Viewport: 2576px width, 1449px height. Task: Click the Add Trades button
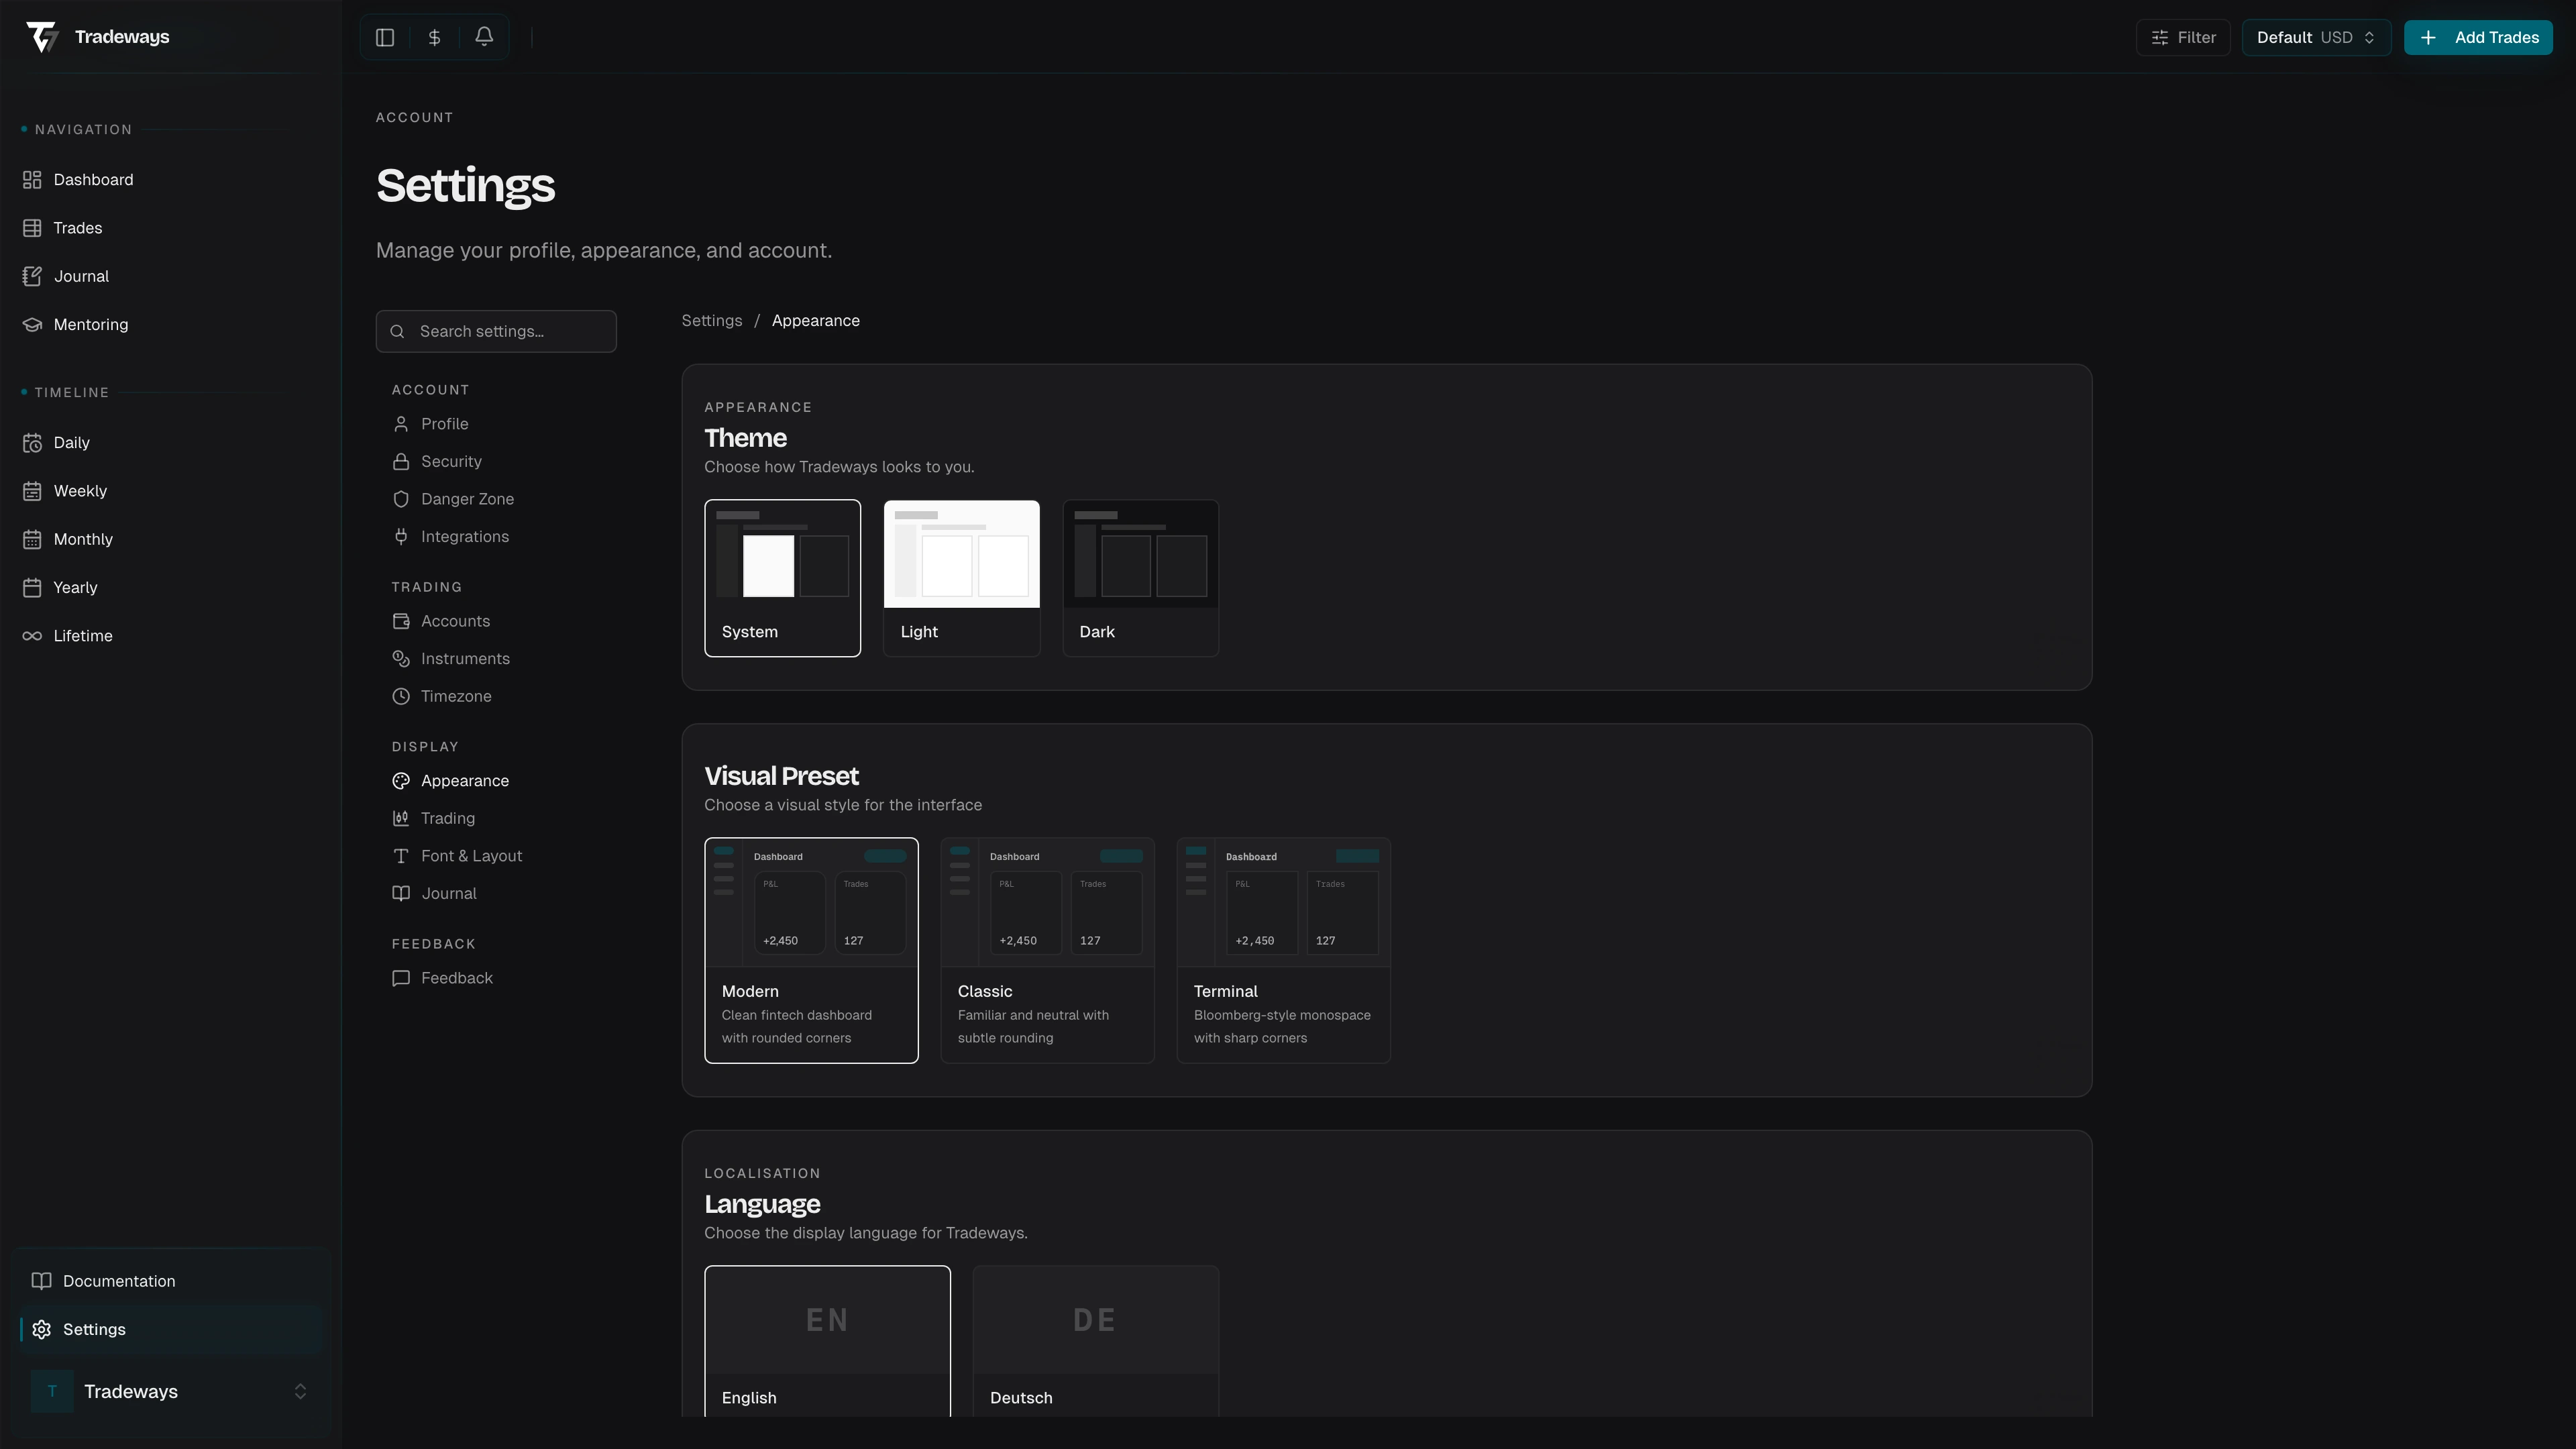pyautogui.click(x=2479, y=37)
